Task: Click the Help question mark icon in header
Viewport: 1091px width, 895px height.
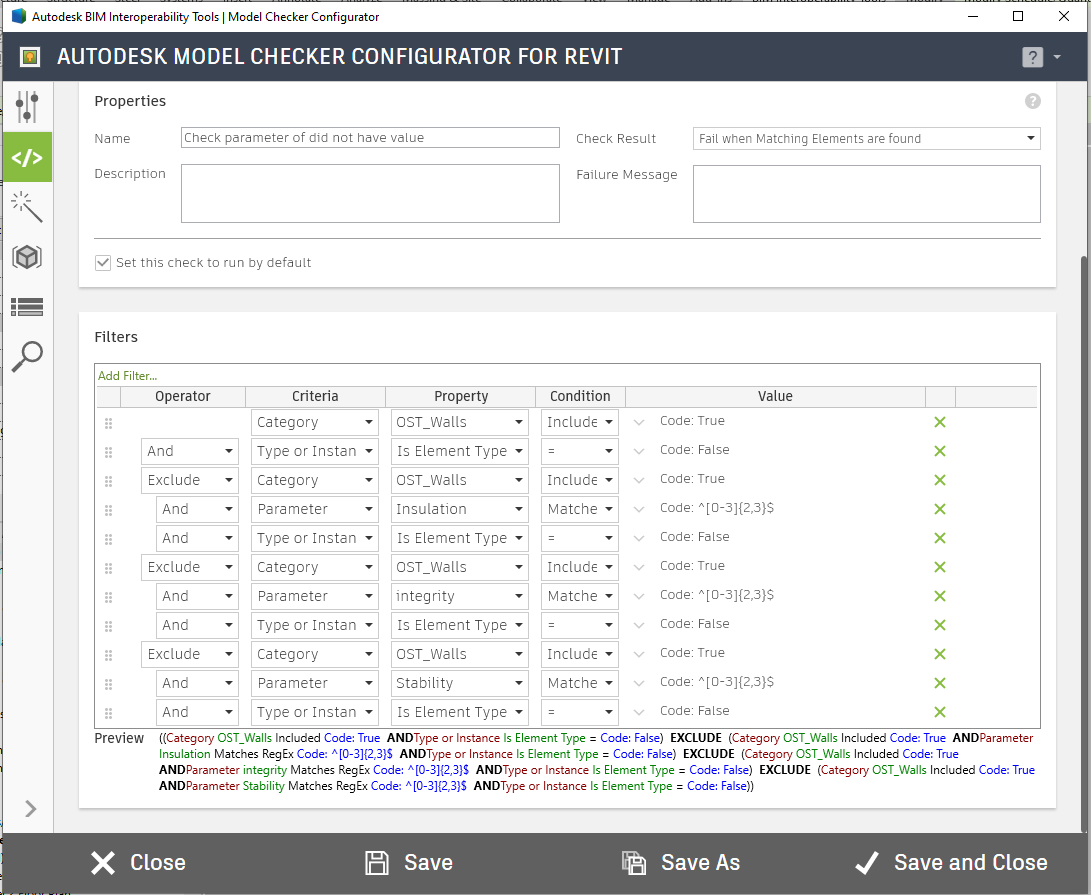Action: [x=1032, y=57]
